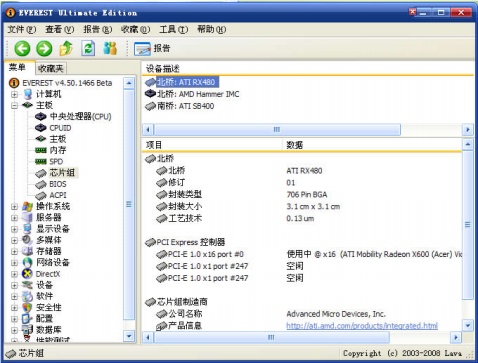Click the 706 Pin BGA value

(307, 195)
